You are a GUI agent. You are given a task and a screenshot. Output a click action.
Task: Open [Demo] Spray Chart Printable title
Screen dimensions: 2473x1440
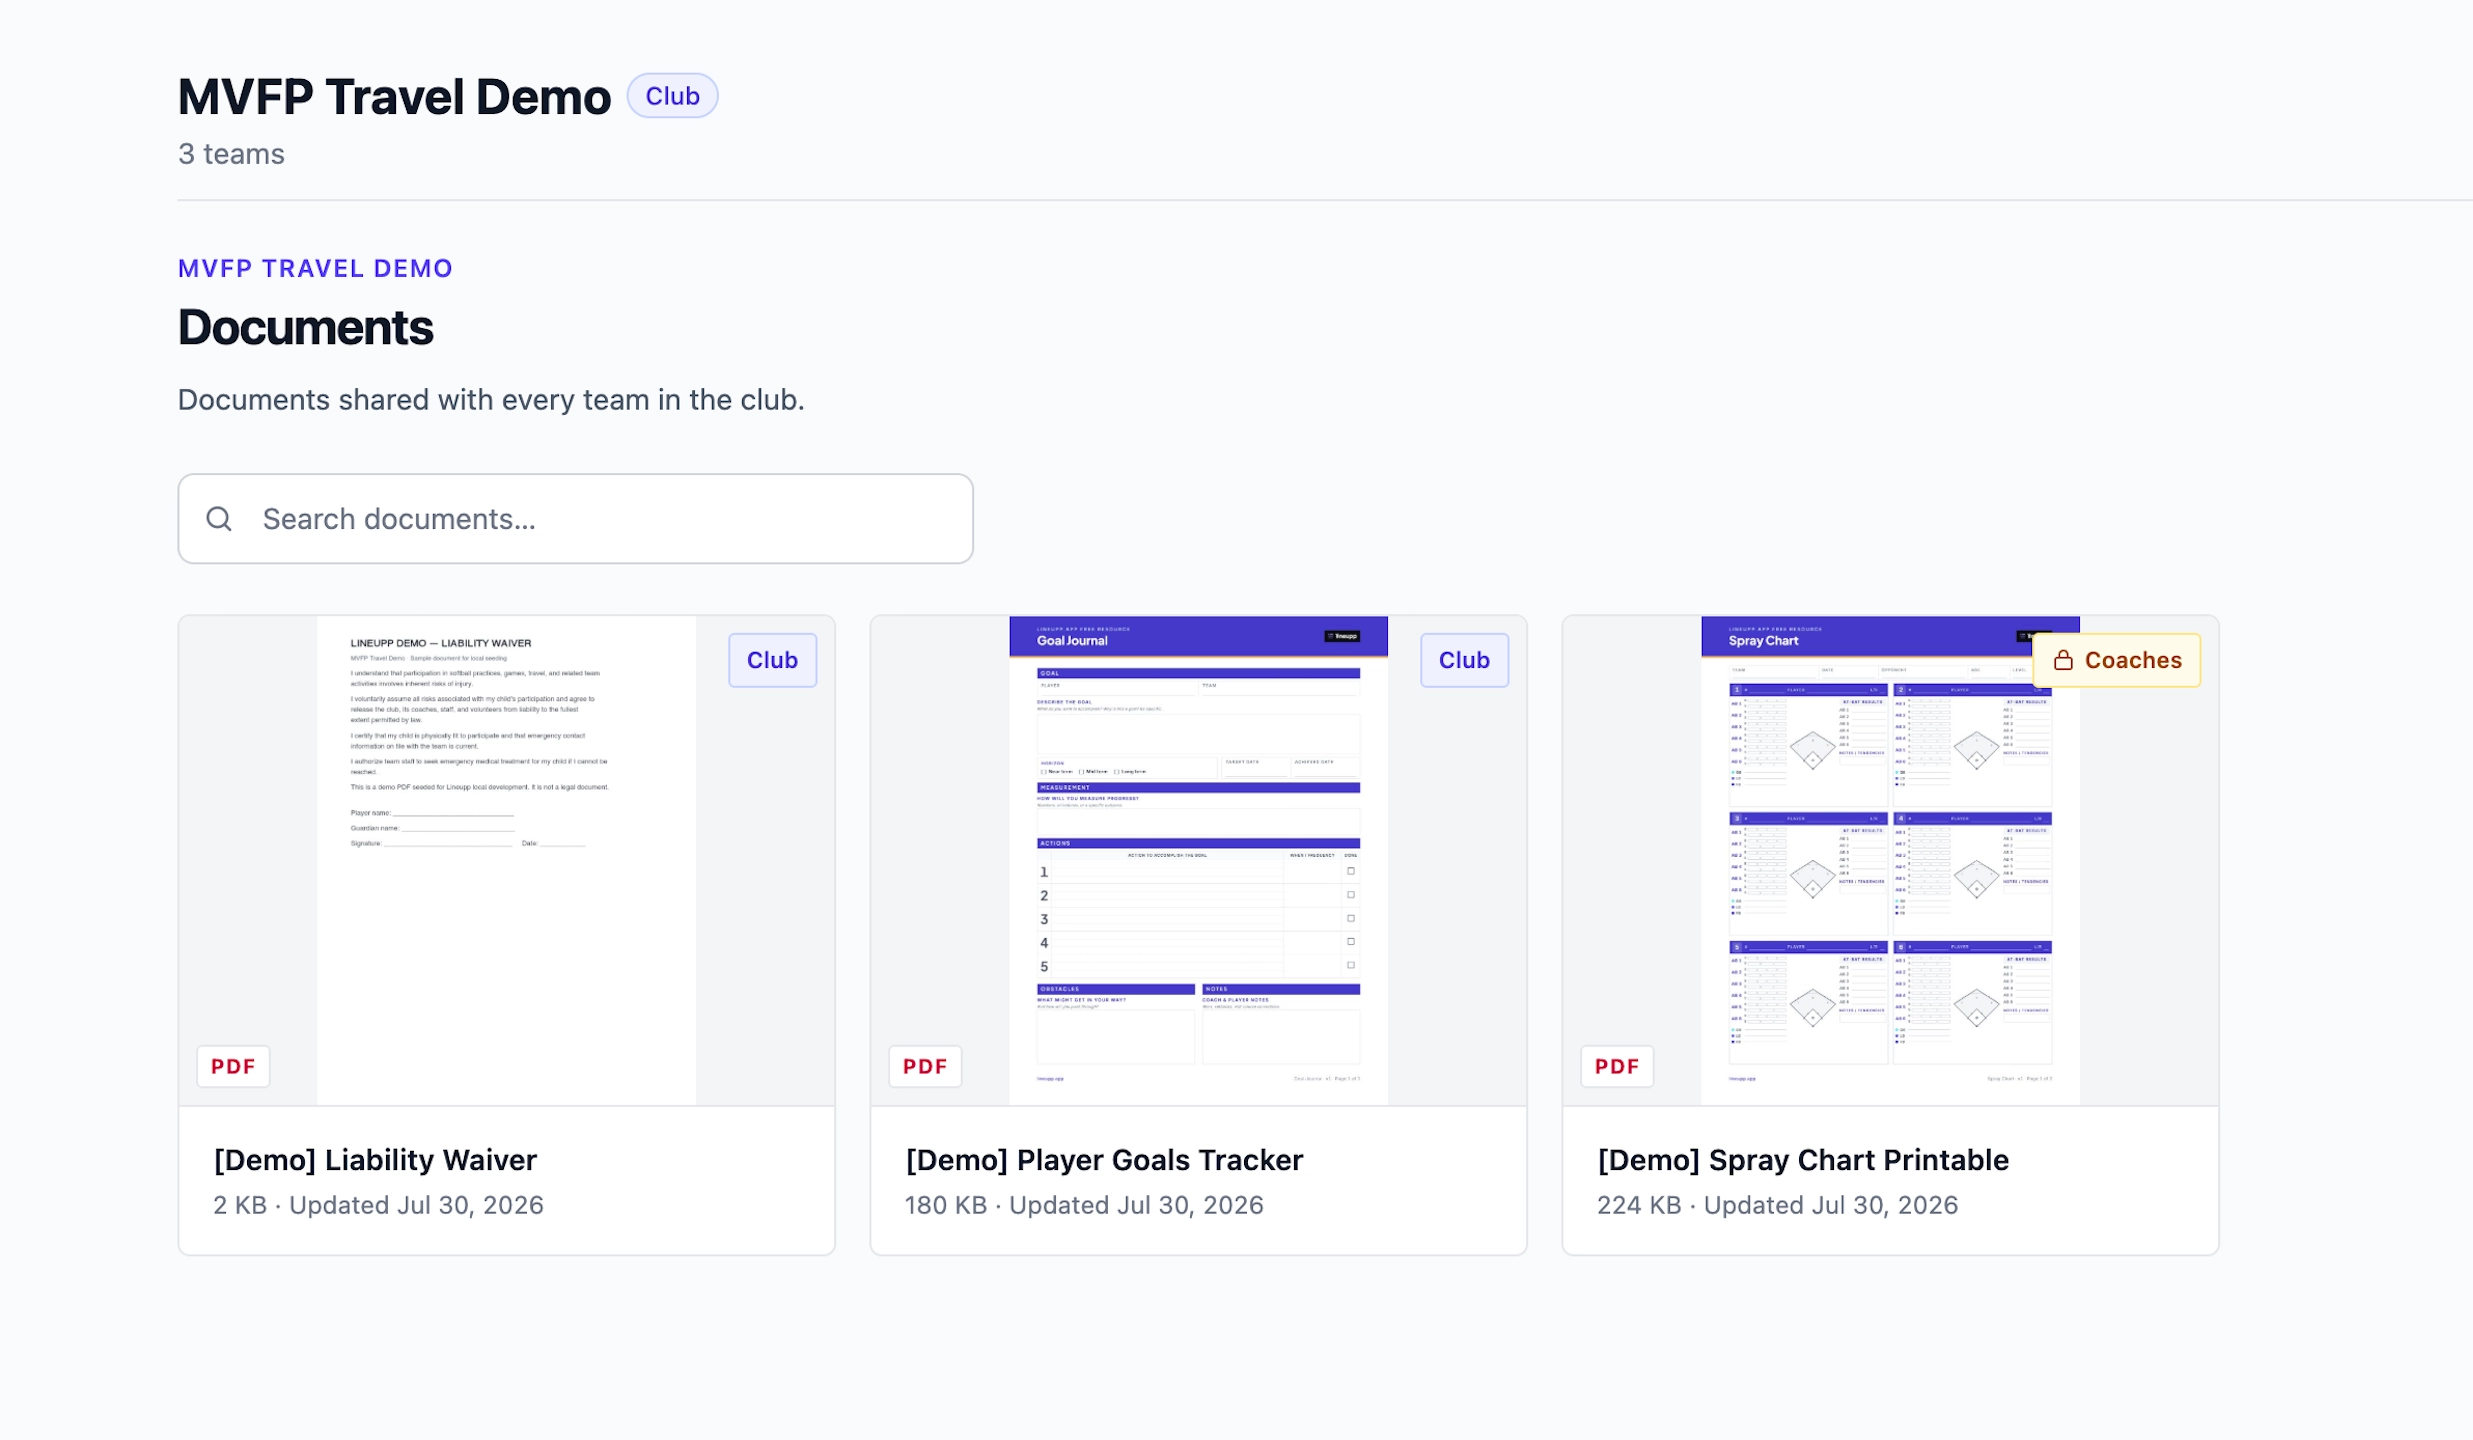pos(1803,1159)
